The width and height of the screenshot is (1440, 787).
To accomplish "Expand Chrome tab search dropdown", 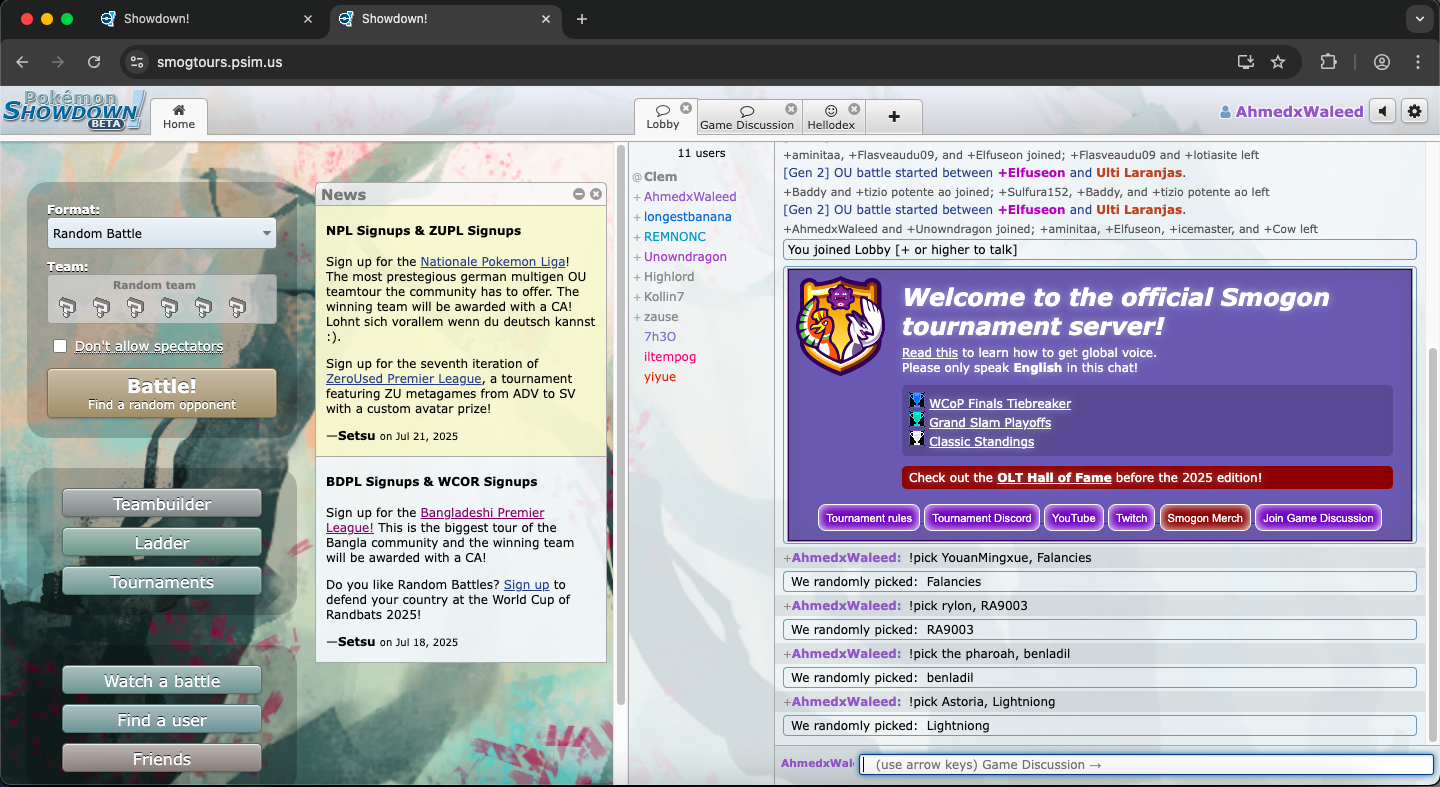I will (1418, 19).
